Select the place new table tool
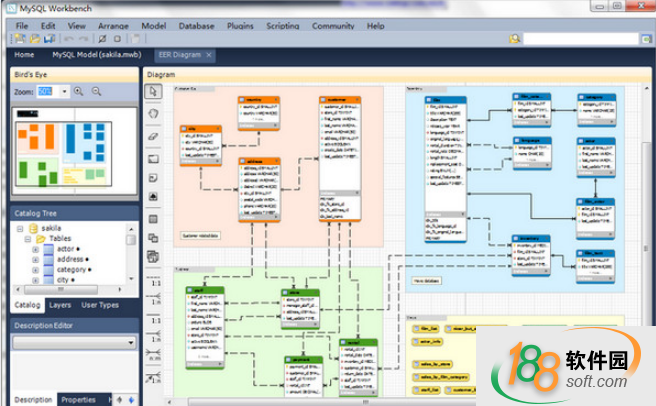The width and height of the screenshot is (656, 406). tap(154, 218)
